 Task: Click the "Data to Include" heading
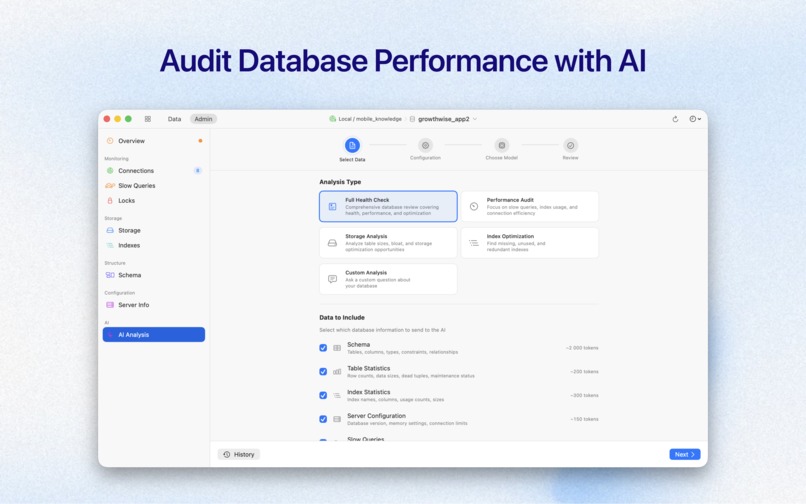click(x=342, y=318)
